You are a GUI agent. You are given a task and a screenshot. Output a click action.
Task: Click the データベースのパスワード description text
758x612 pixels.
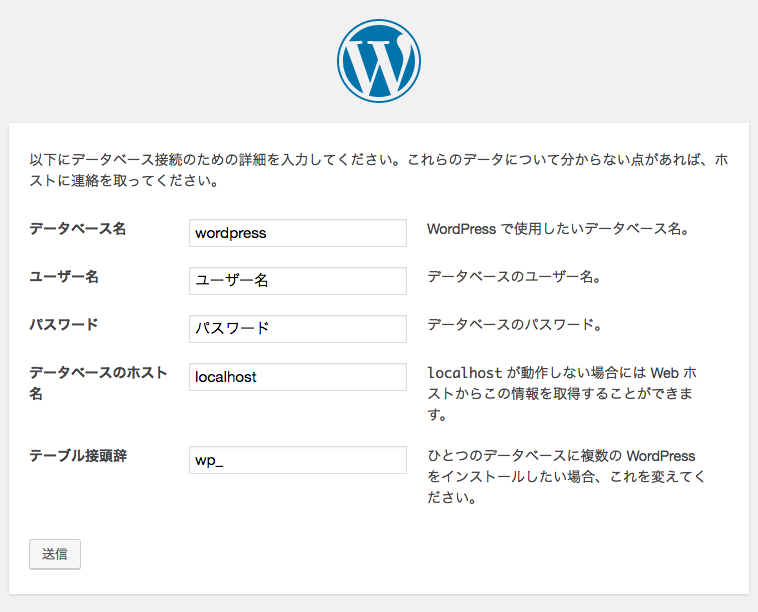[514, 324]
